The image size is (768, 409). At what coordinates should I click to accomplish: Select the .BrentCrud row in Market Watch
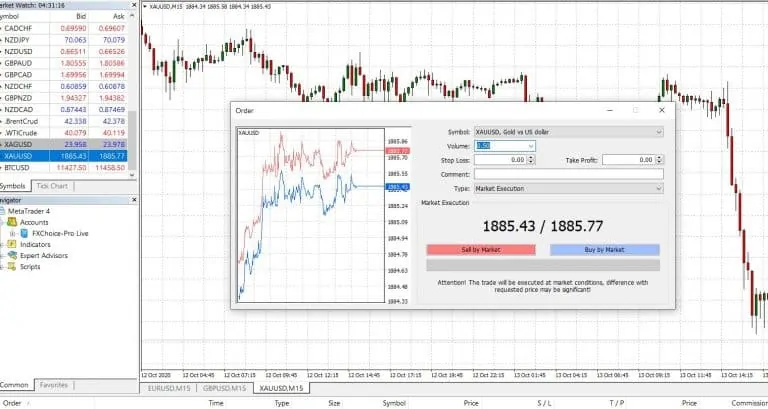coord(64,121)
